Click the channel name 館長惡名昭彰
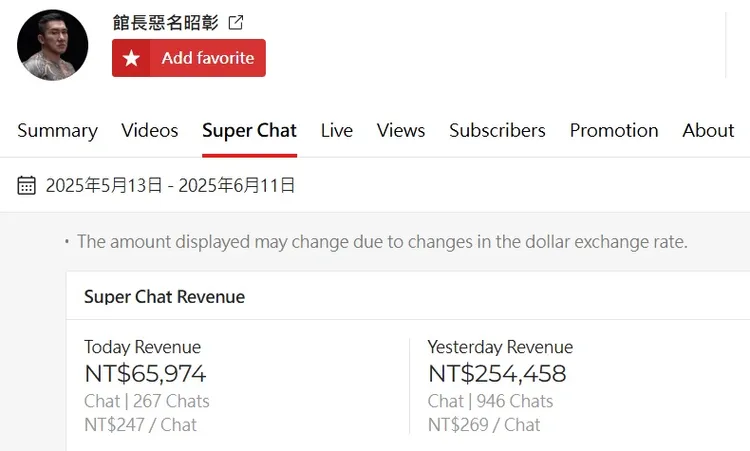Screen dimensions: 750x451 click(165, 22)
